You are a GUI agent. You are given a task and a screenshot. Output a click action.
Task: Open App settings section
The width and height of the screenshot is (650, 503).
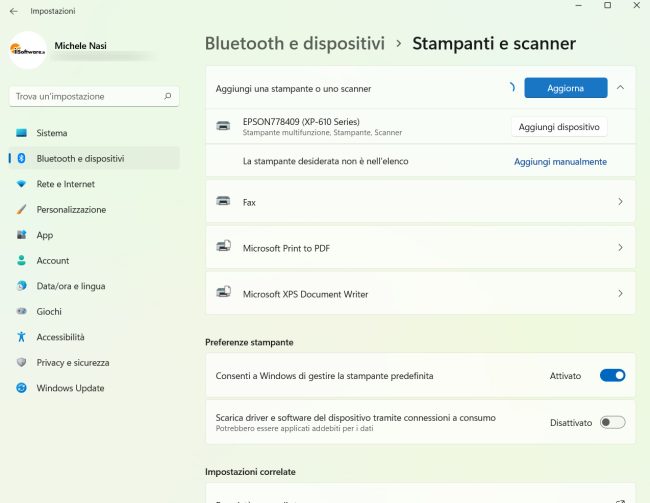click(x=94, y=235)
